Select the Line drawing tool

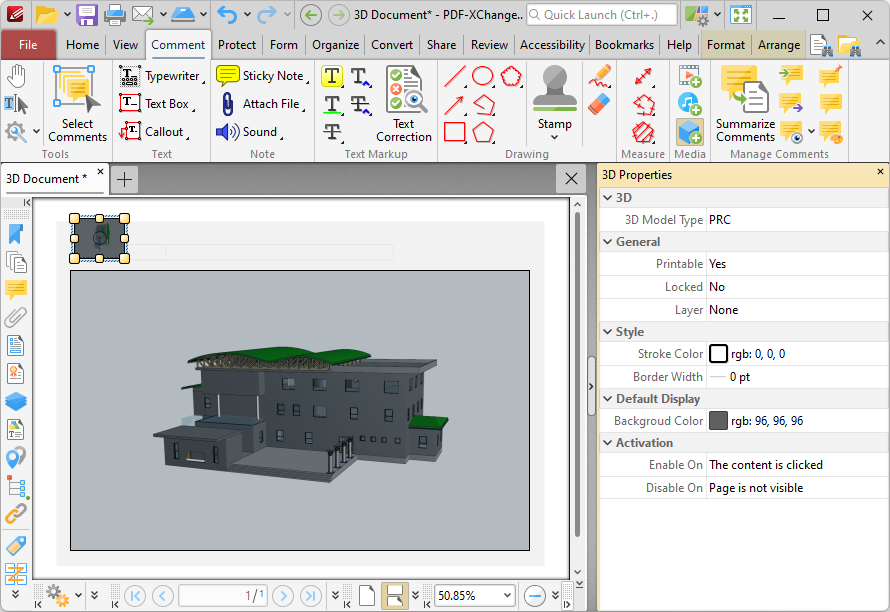click(x=455, y=76)
